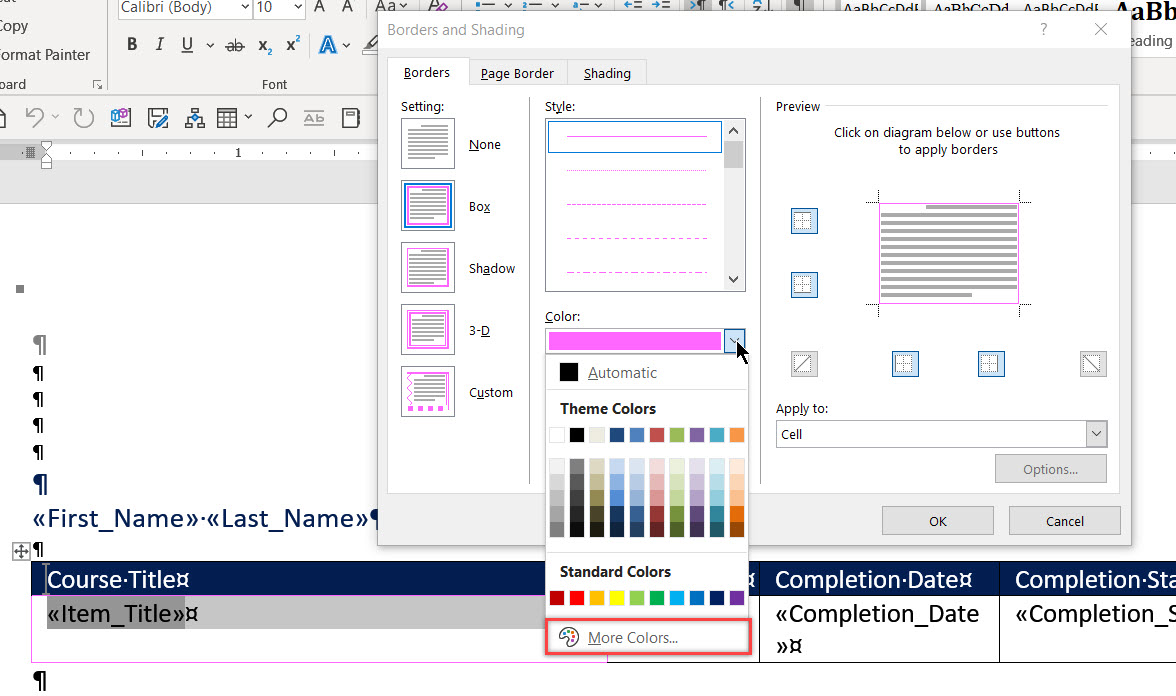Click the table move handle near the table
The image size is (1176, 696).
click(x=21, y=552)
